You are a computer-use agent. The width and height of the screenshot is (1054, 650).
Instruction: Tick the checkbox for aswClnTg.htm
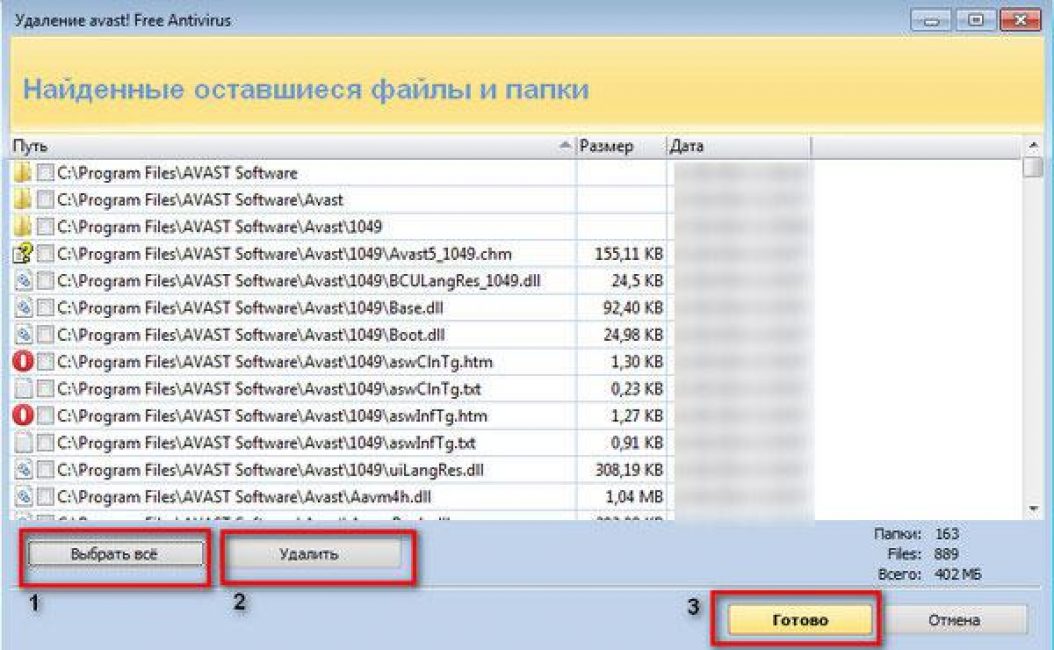tap(45, 362)
